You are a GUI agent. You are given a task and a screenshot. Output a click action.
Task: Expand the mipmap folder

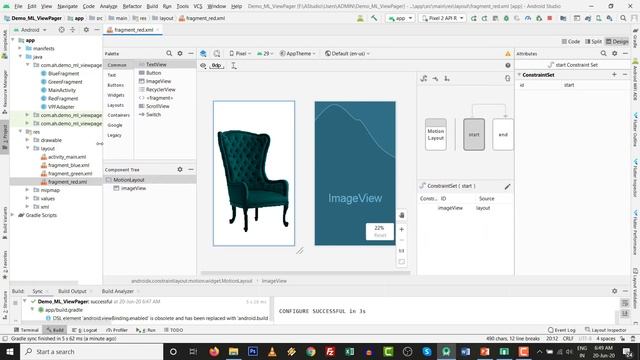[x=27, y=190]
